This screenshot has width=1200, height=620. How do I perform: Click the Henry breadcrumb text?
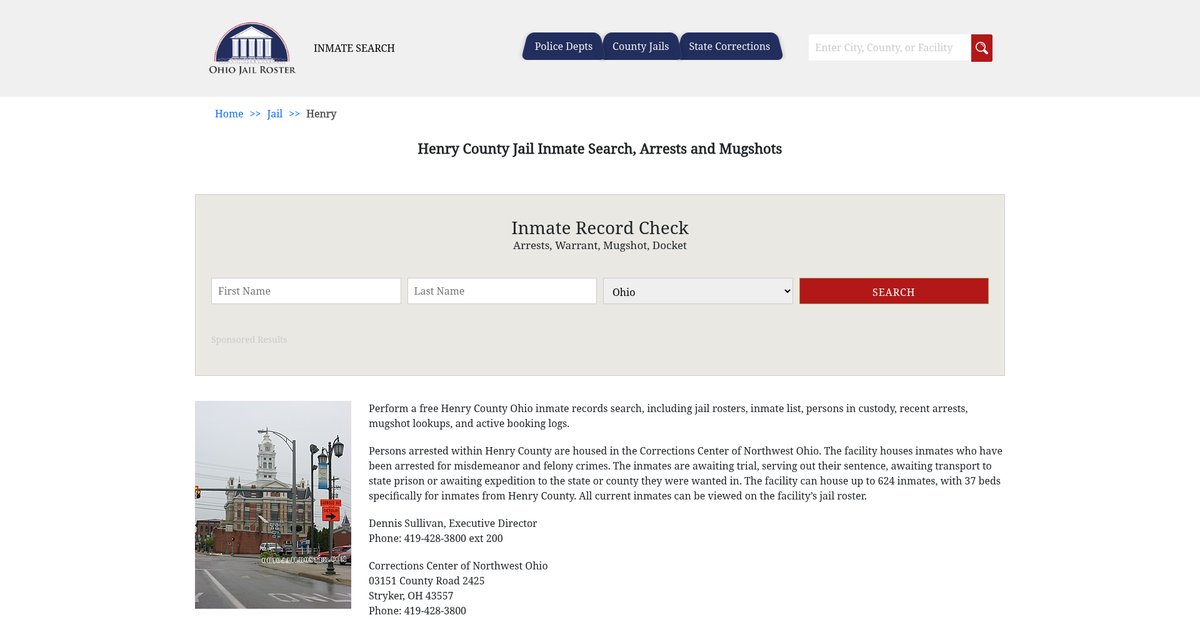click(x=321, y=114)
